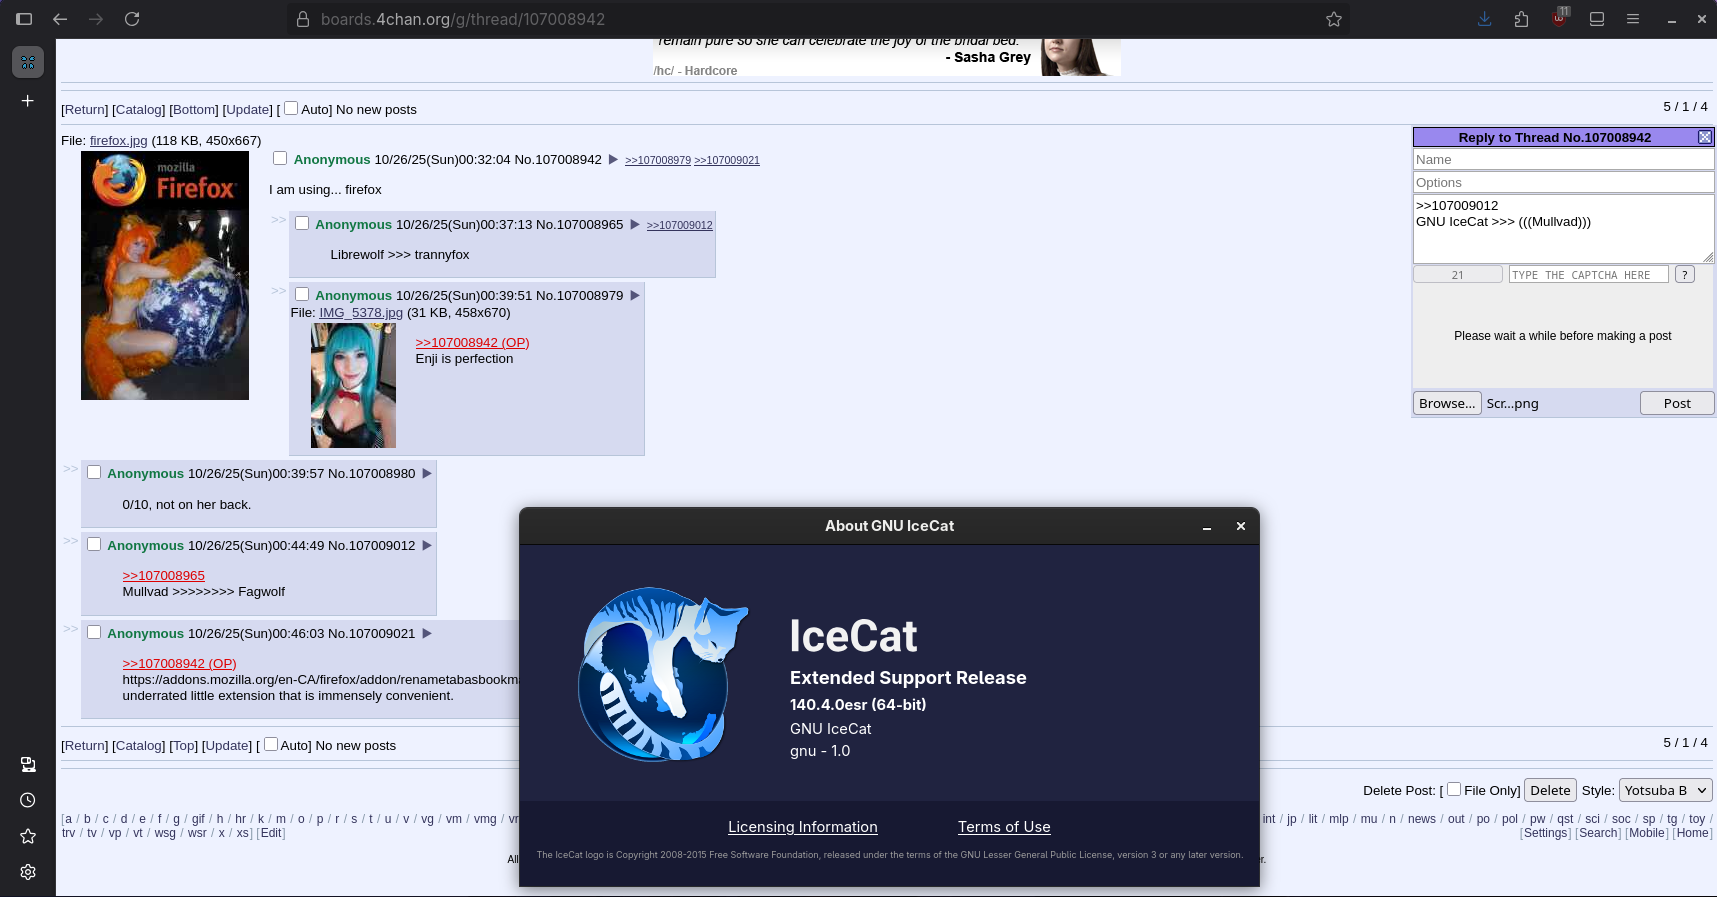This screenshot has height=897, width=1717.
Task: Tick the checkbox on post No.107008980
Action: (x=94, y=472)
